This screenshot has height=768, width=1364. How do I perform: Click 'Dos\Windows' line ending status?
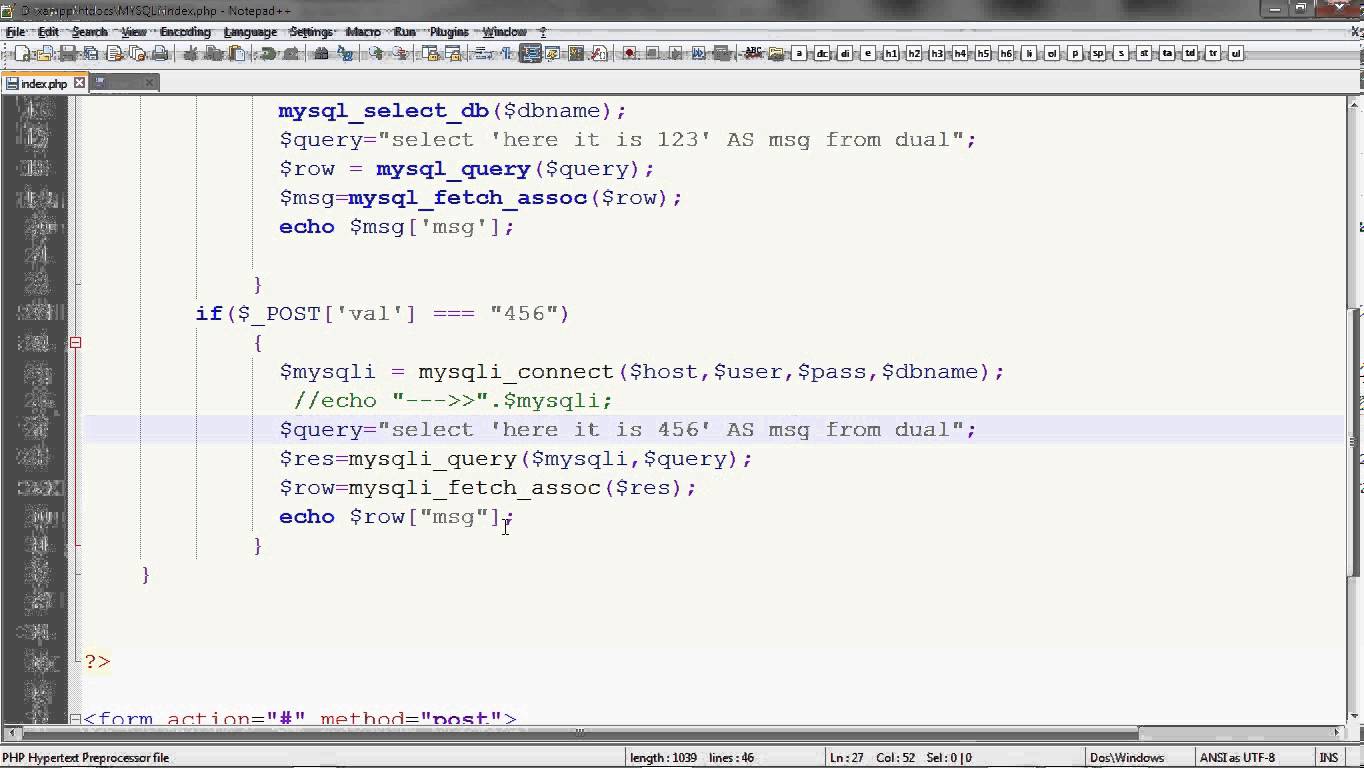point(1127,758)
